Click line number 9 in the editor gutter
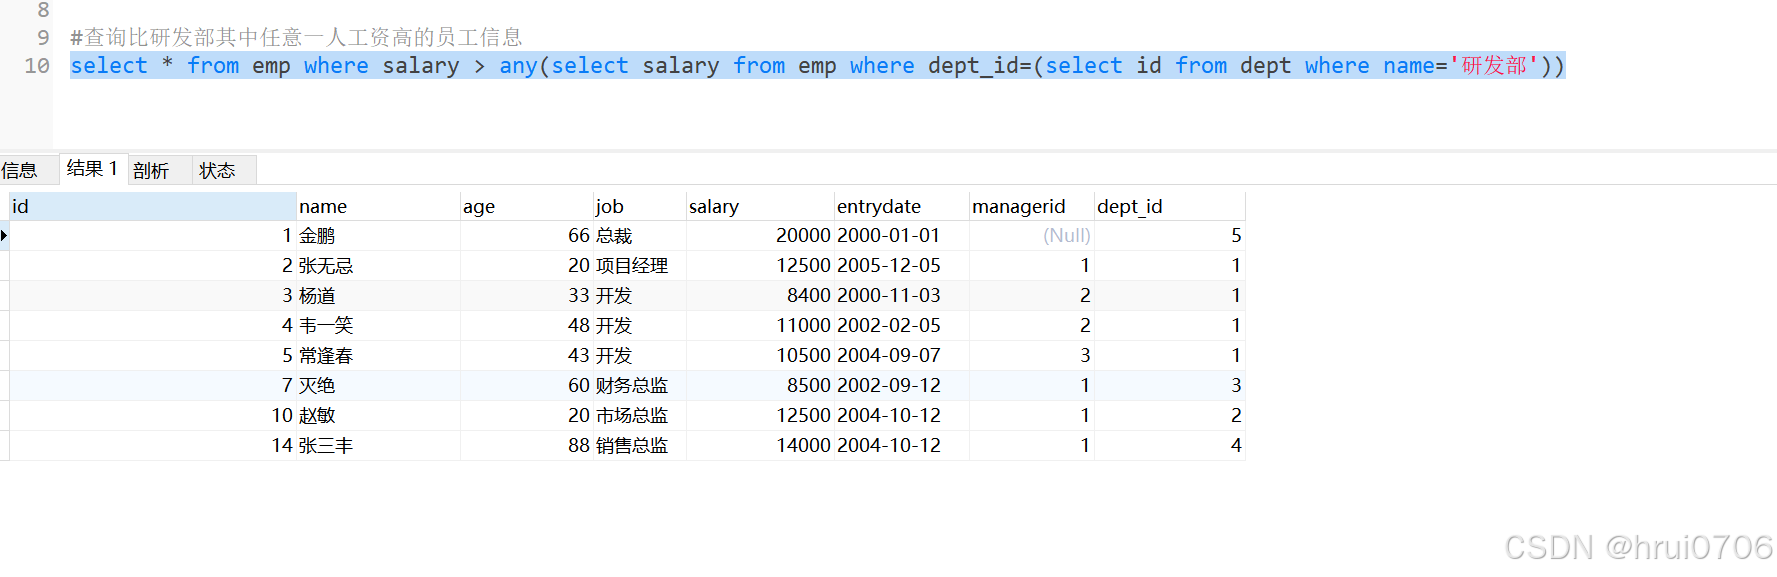The height and width of the screenshot is (577, 1777). pyautogui.click(x=43, y=38)
